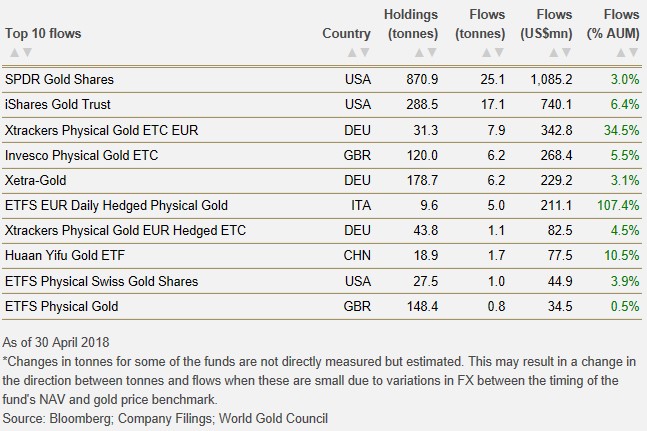This screenshot has height=431, width=647.
Task: Click the 107.4% AUM flow value
Action: coord(618,205)
